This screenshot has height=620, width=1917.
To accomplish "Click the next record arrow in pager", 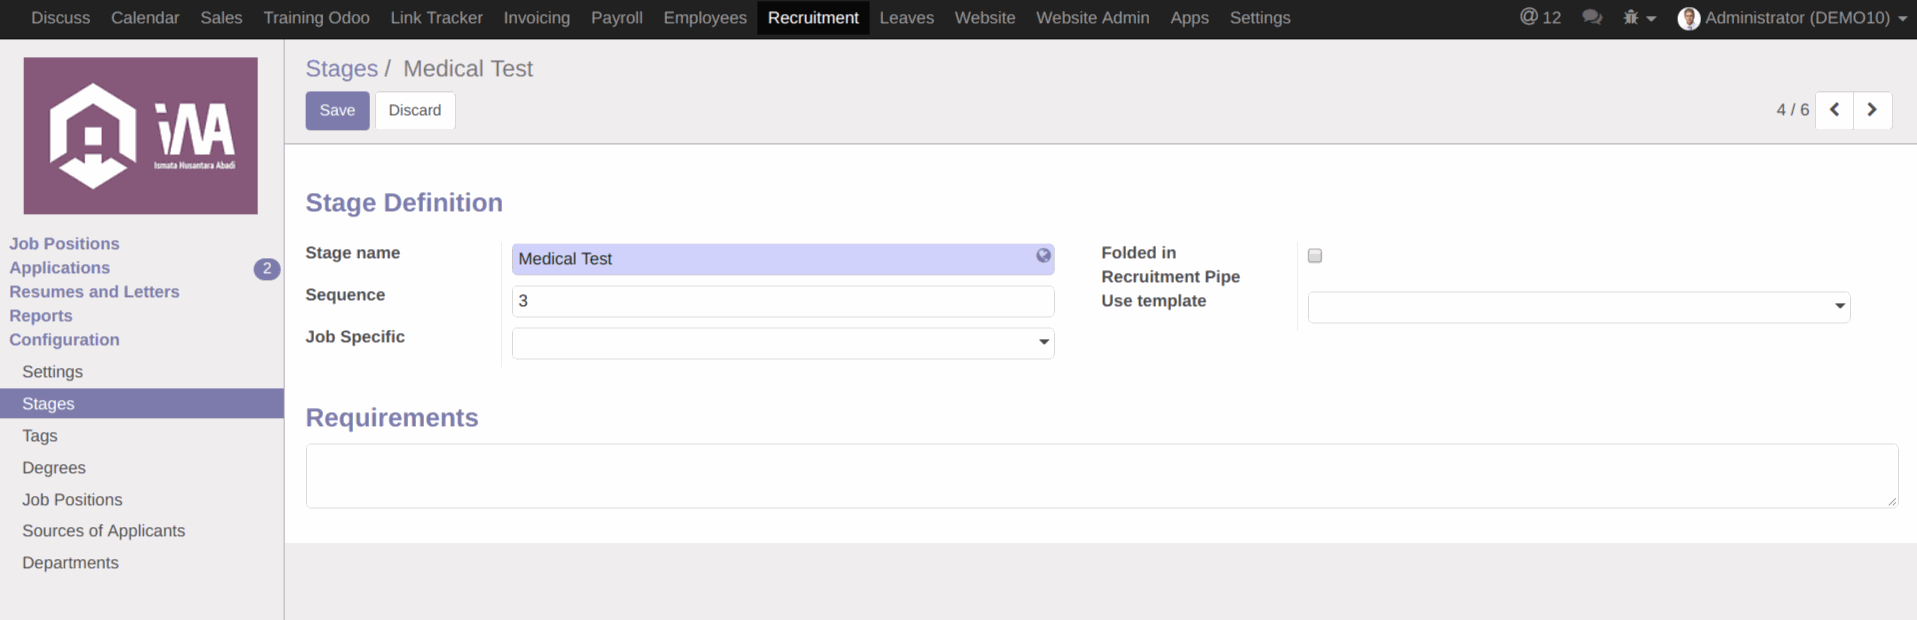I will pyautogui.click(x=1872, y=110).
